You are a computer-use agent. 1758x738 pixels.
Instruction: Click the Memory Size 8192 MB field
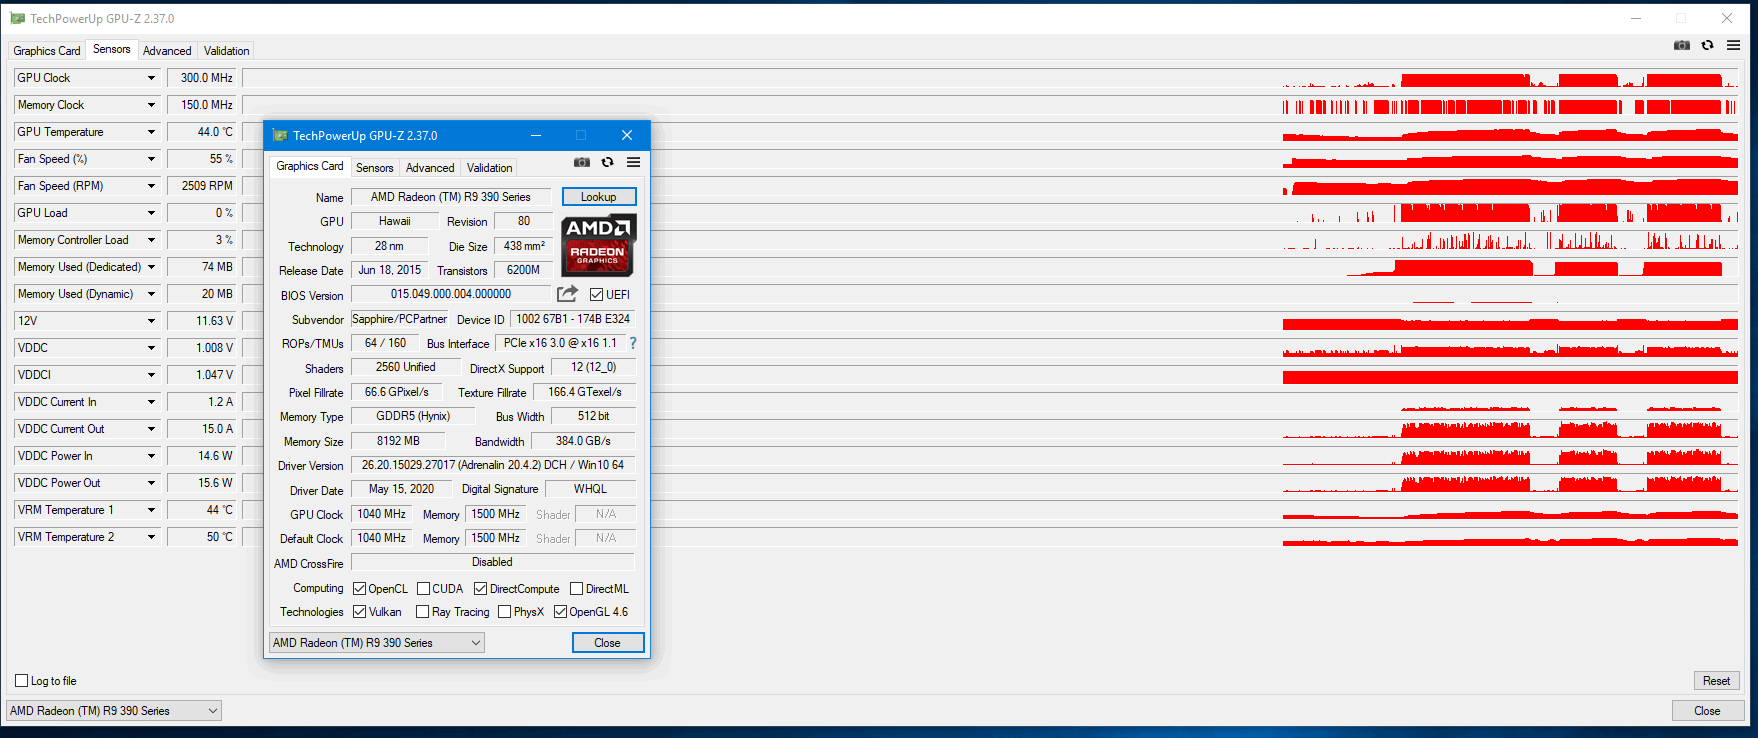pyautogui.click(x=398, y=441)
